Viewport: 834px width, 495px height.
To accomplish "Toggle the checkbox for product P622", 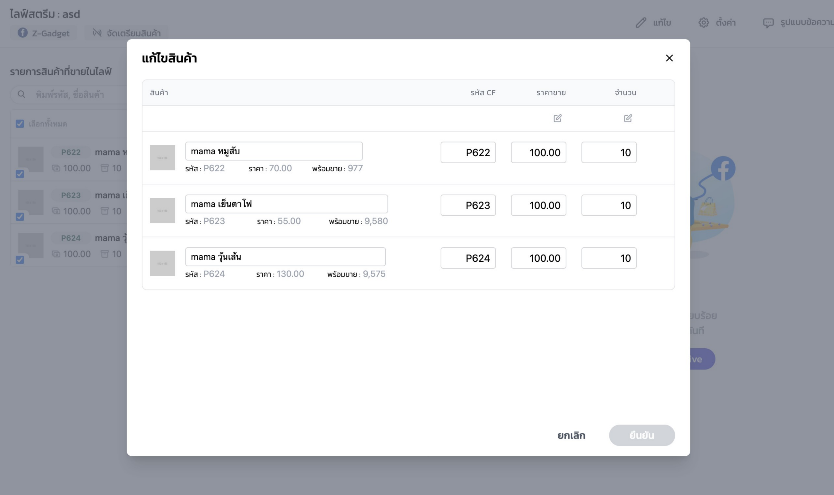I will 20,173.
